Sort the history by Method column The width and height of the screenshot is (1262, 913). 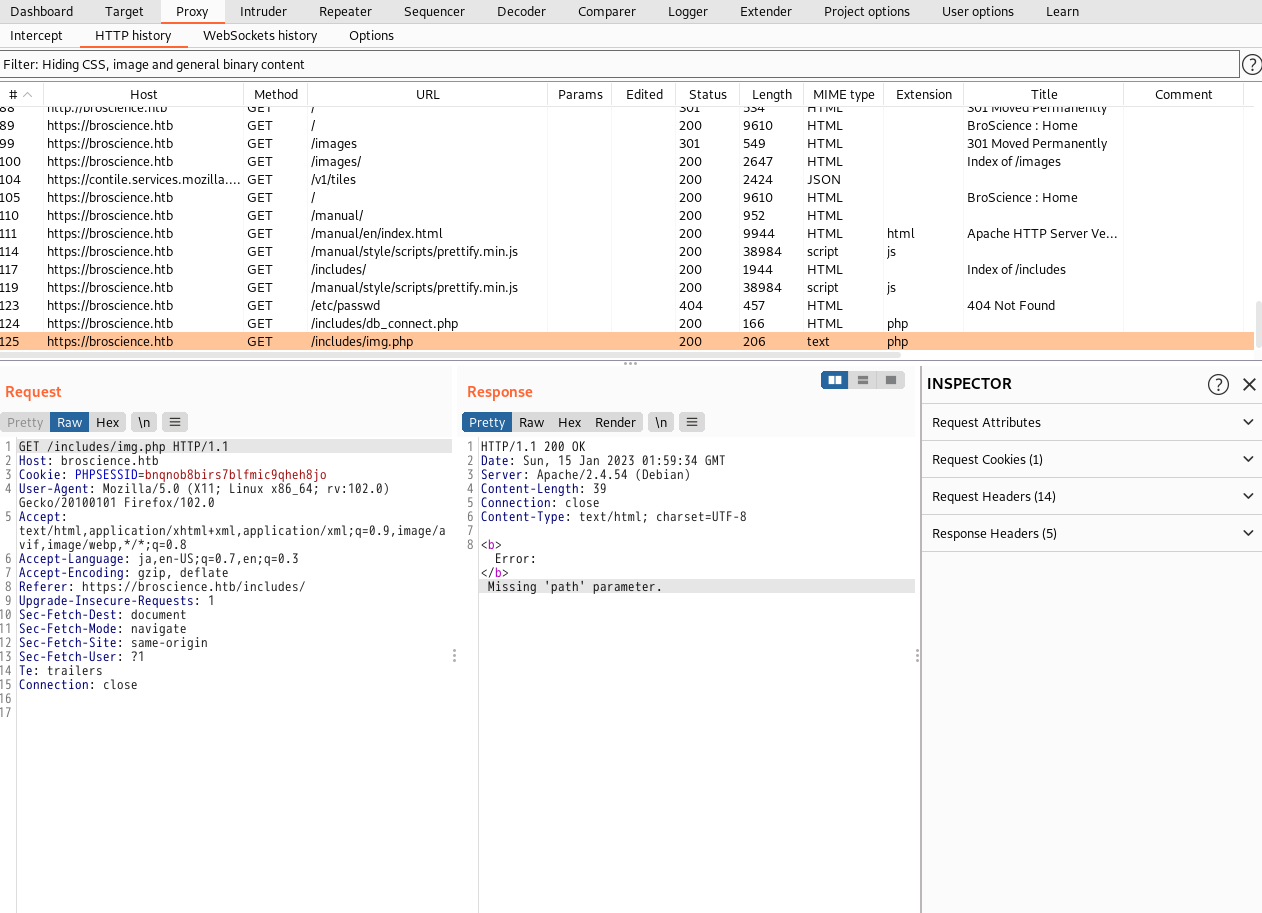tap(275, 94)
